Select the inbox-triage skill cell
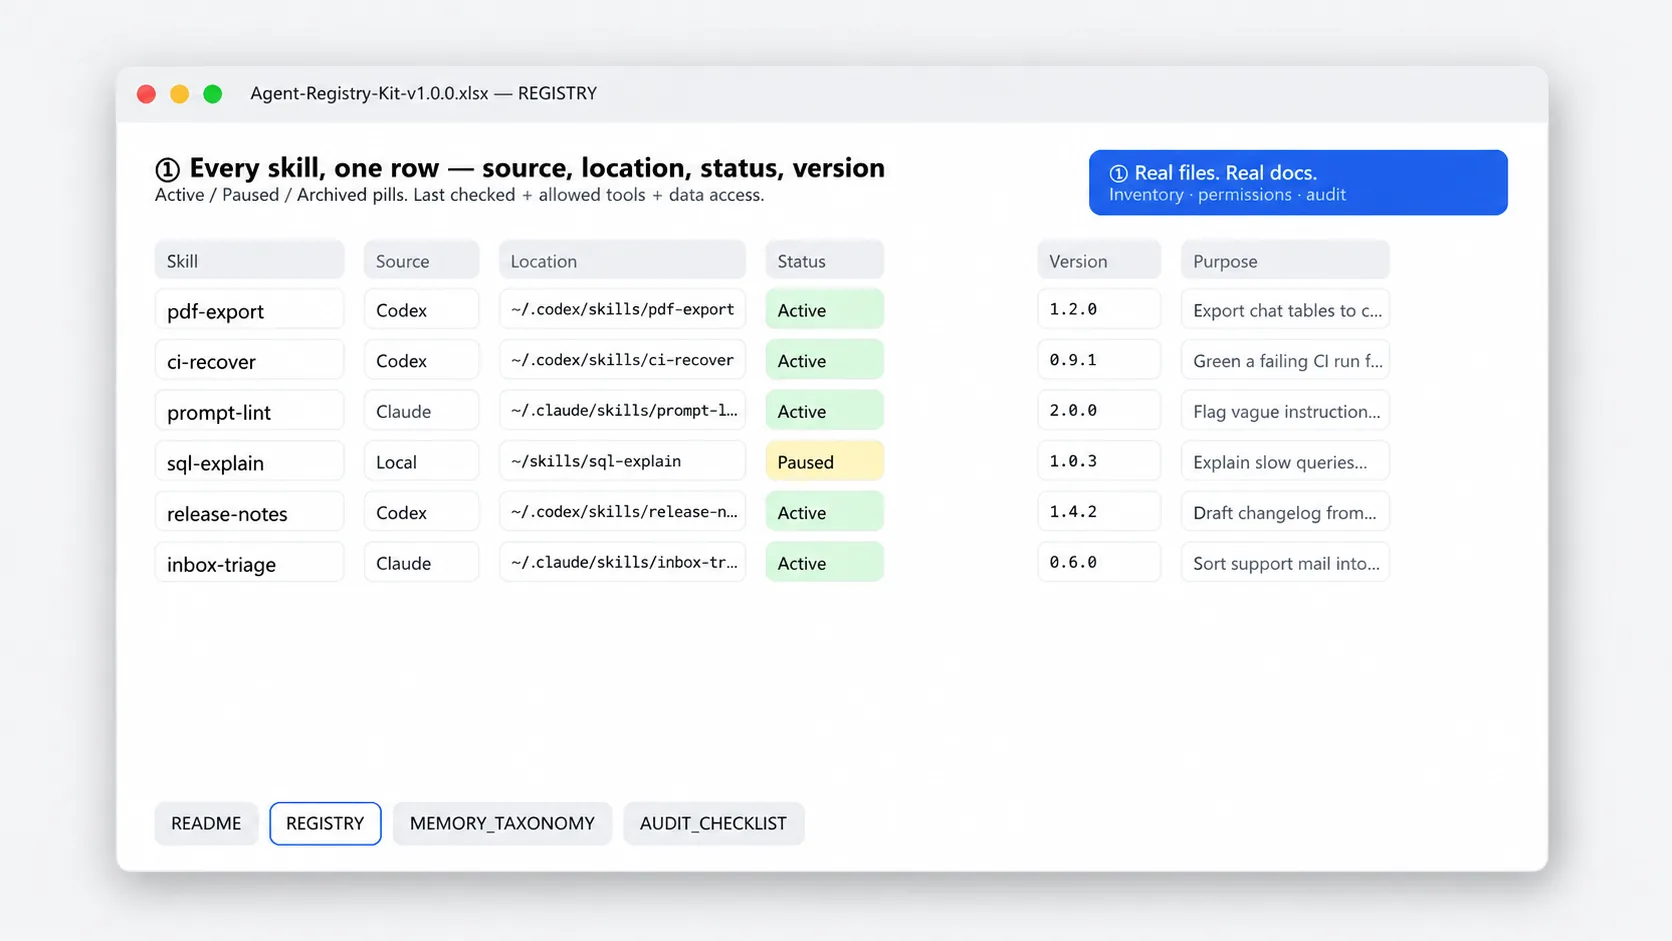This screenshot has height=941, width=1672. click(x=249, y=562)
